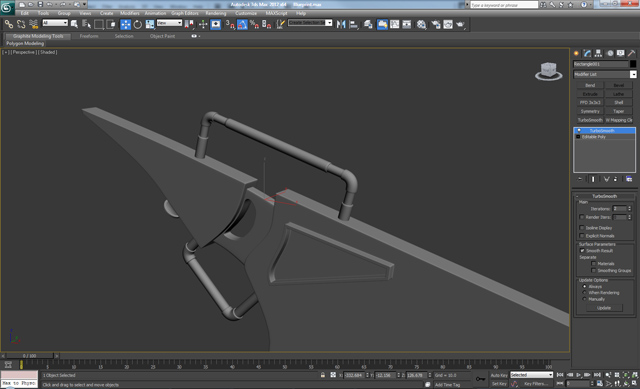
Task: Open the Material Editor icon
Action: coord(421,24)
